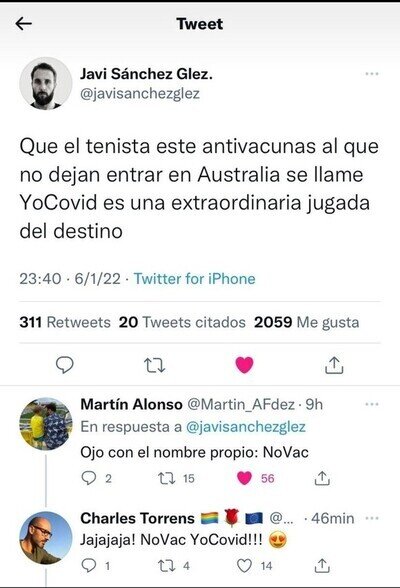Reply to the main tweet with comment icon
Viewport: 400px width, 588px height.
click(64, 365)
